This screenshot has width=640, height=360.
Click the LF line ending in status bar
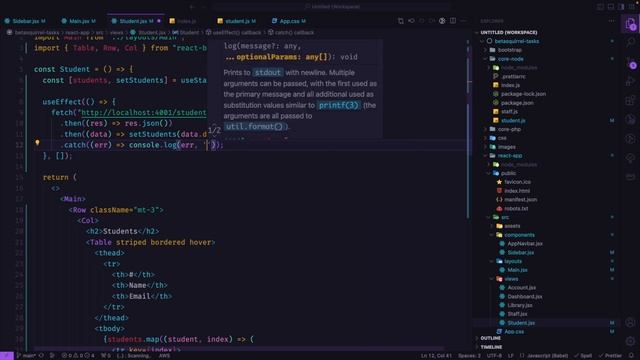click(x=510, y=356)
